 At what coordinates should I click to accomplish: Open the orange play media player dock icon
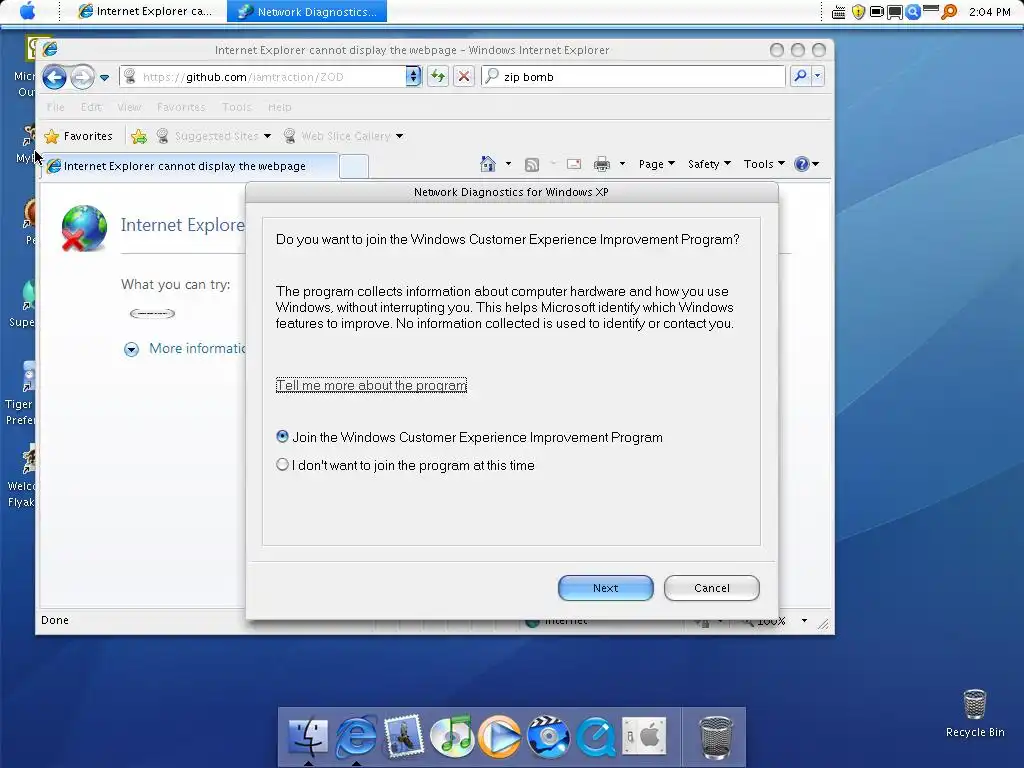500,737
